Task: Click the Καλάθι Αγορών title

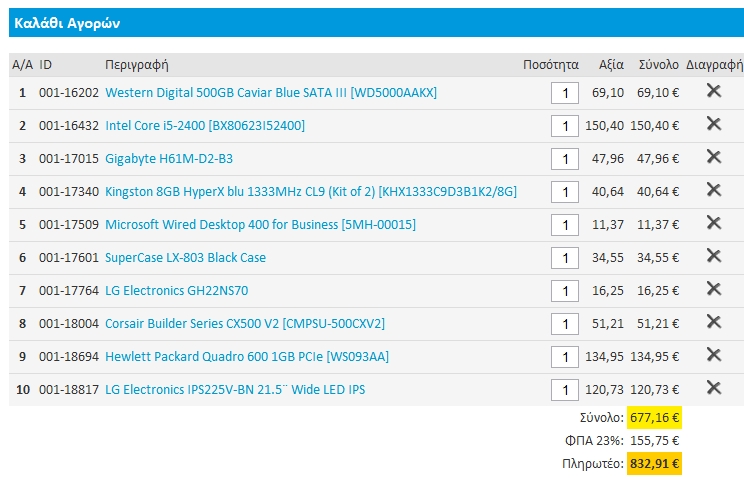Action: [x=67, y=23]
